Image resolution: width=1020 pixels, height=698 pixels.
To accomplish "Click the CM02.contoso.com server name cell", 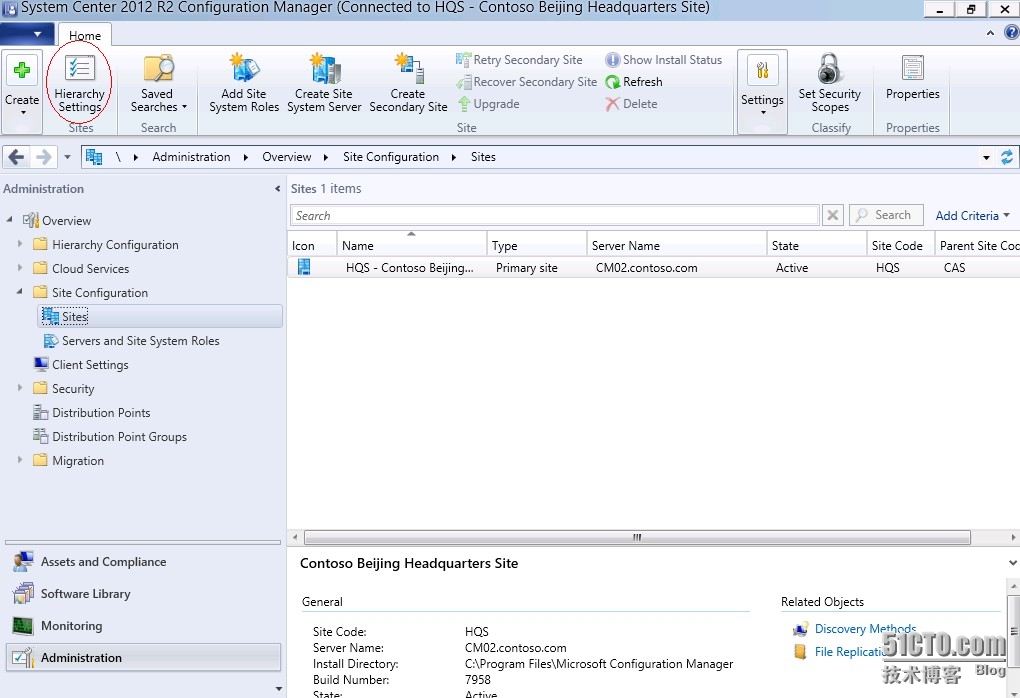I will 647,268.
